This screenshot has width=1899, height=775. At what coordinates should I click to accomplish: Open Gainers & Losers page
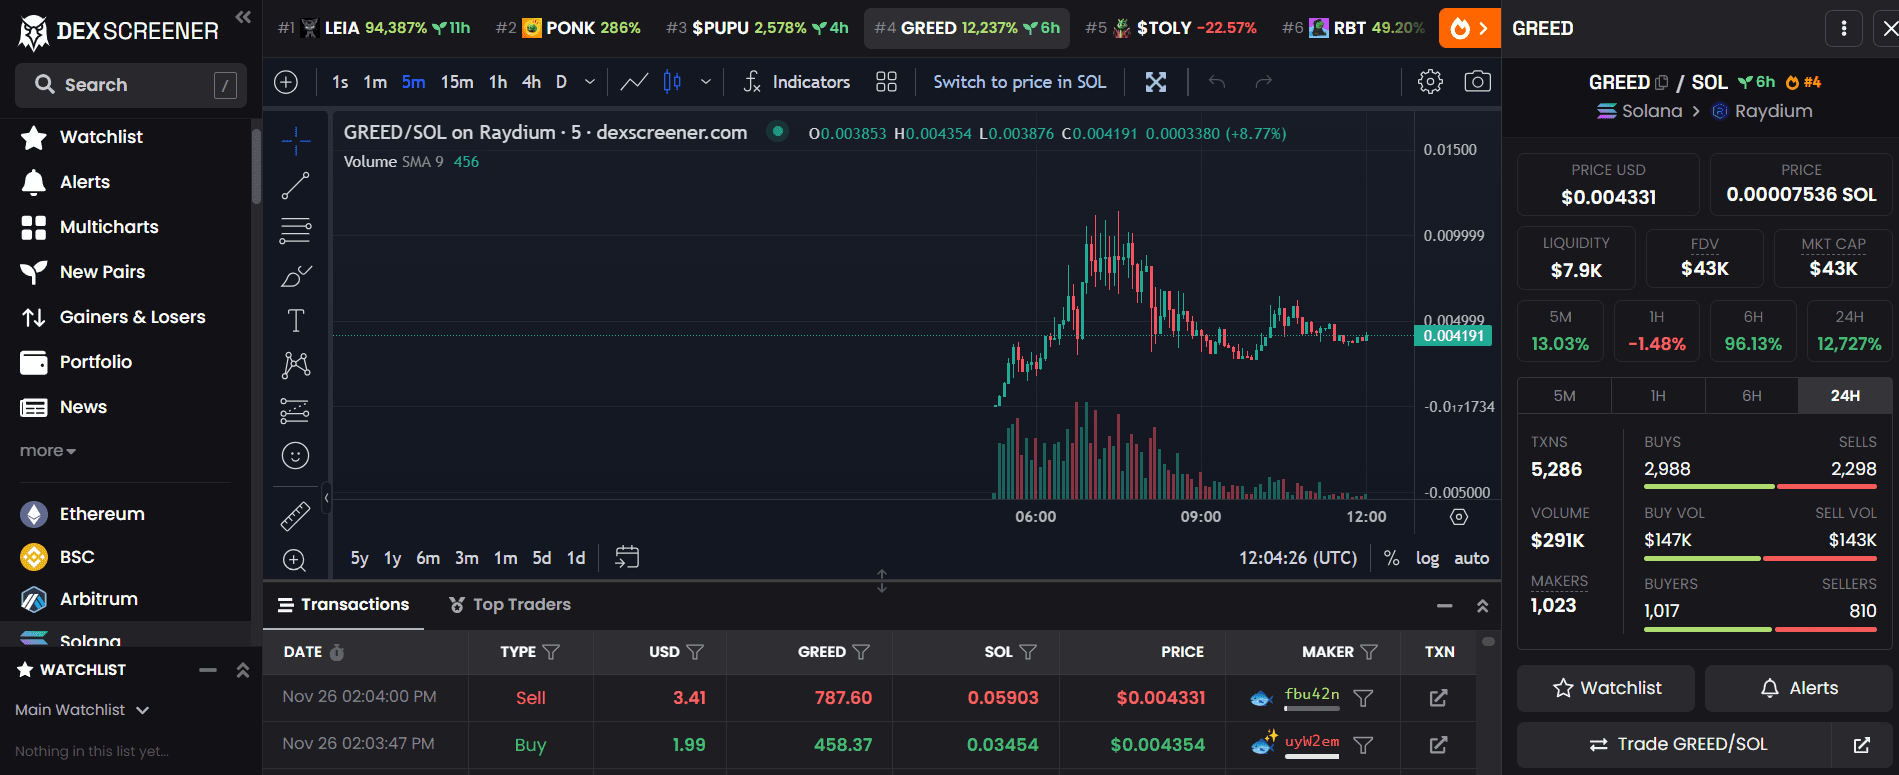coord(132,317)
